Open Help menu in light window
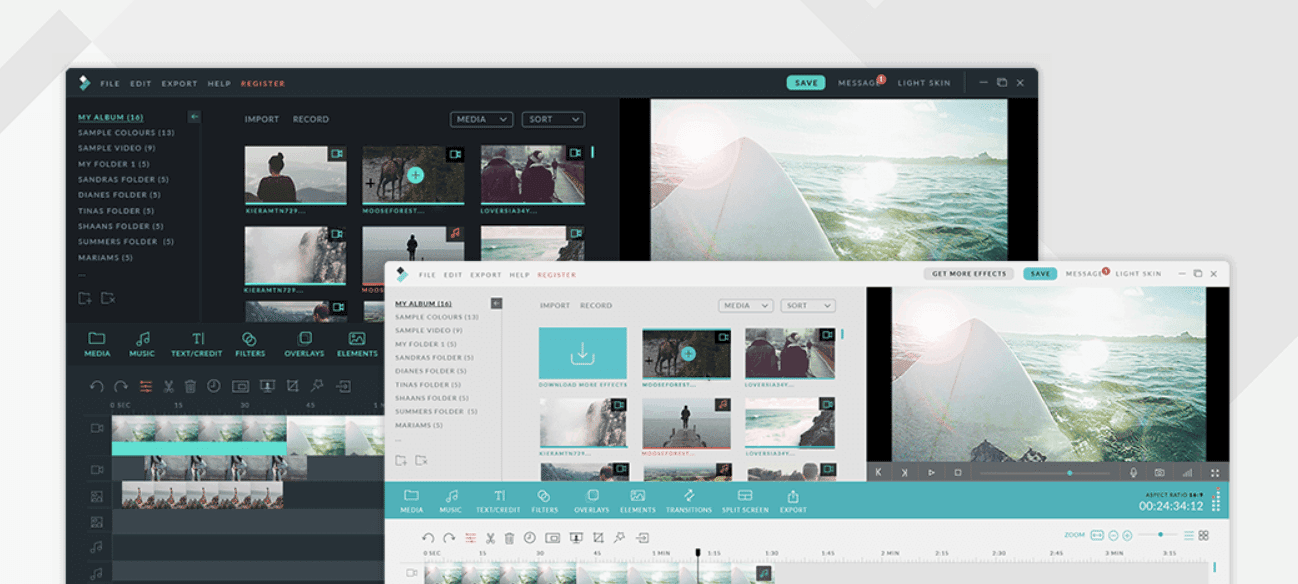Screen dimensions: 1298x584 pos(519,275)
